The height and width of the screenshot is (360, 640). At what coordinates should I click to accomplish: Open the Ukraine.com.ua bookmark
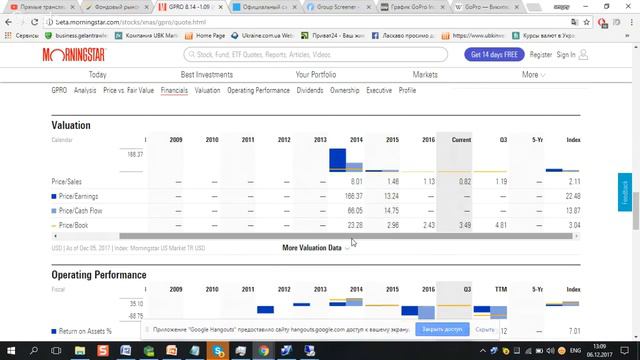tap(262, 36)
